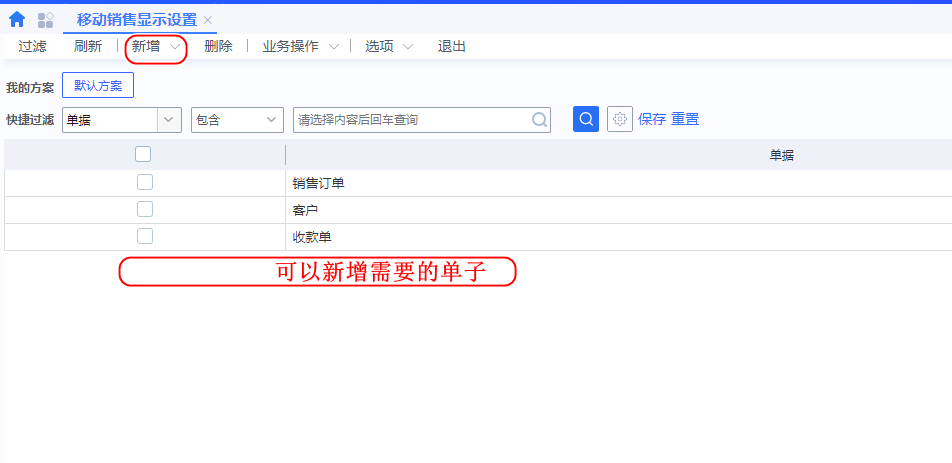Viewport: 952px width, 463px height.
Task: Click 过滤 in the toolbar
Action: (x=33, y=46)
